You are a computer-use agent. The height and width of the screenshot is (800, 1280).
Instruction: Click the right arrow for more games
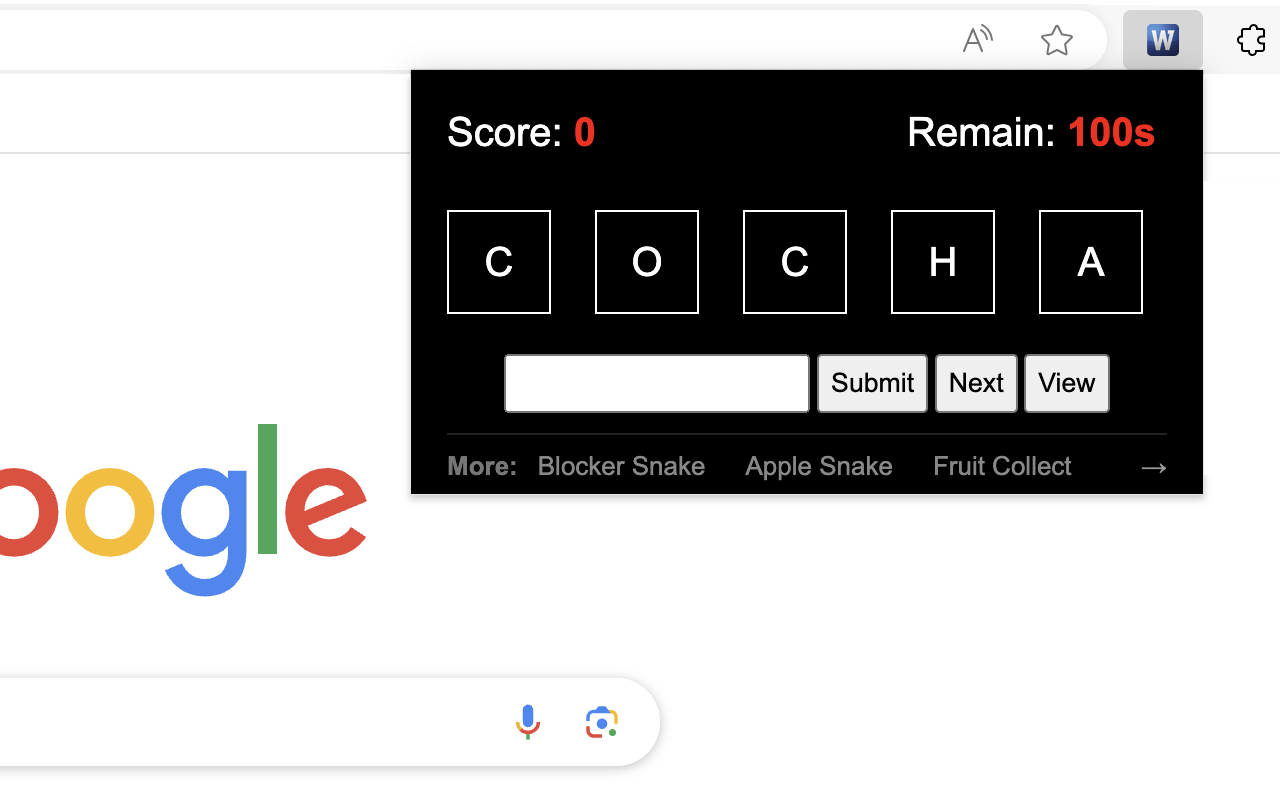1153,467
